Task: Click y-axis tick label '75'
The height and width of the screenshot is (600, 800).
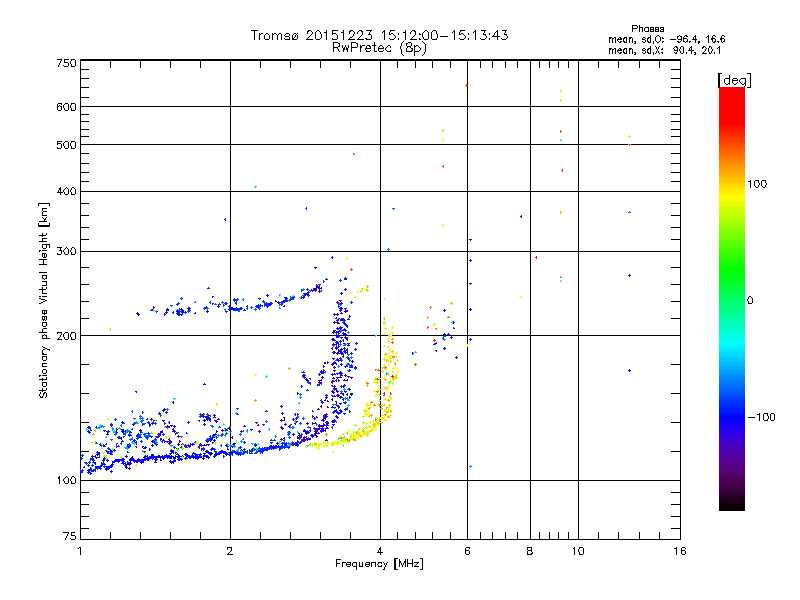Action: (x=70, y=536)
